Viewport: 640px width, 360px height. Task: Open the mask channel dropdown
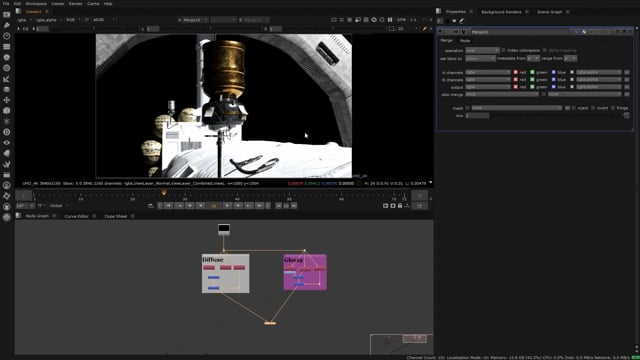coord(517,108)
